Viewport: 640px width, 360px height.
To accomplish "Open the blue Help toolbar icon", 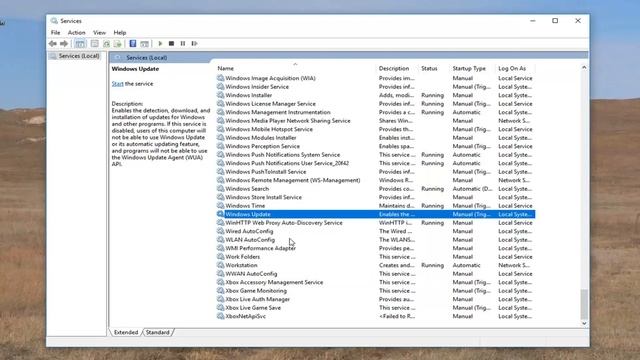I will coord(133,44).
